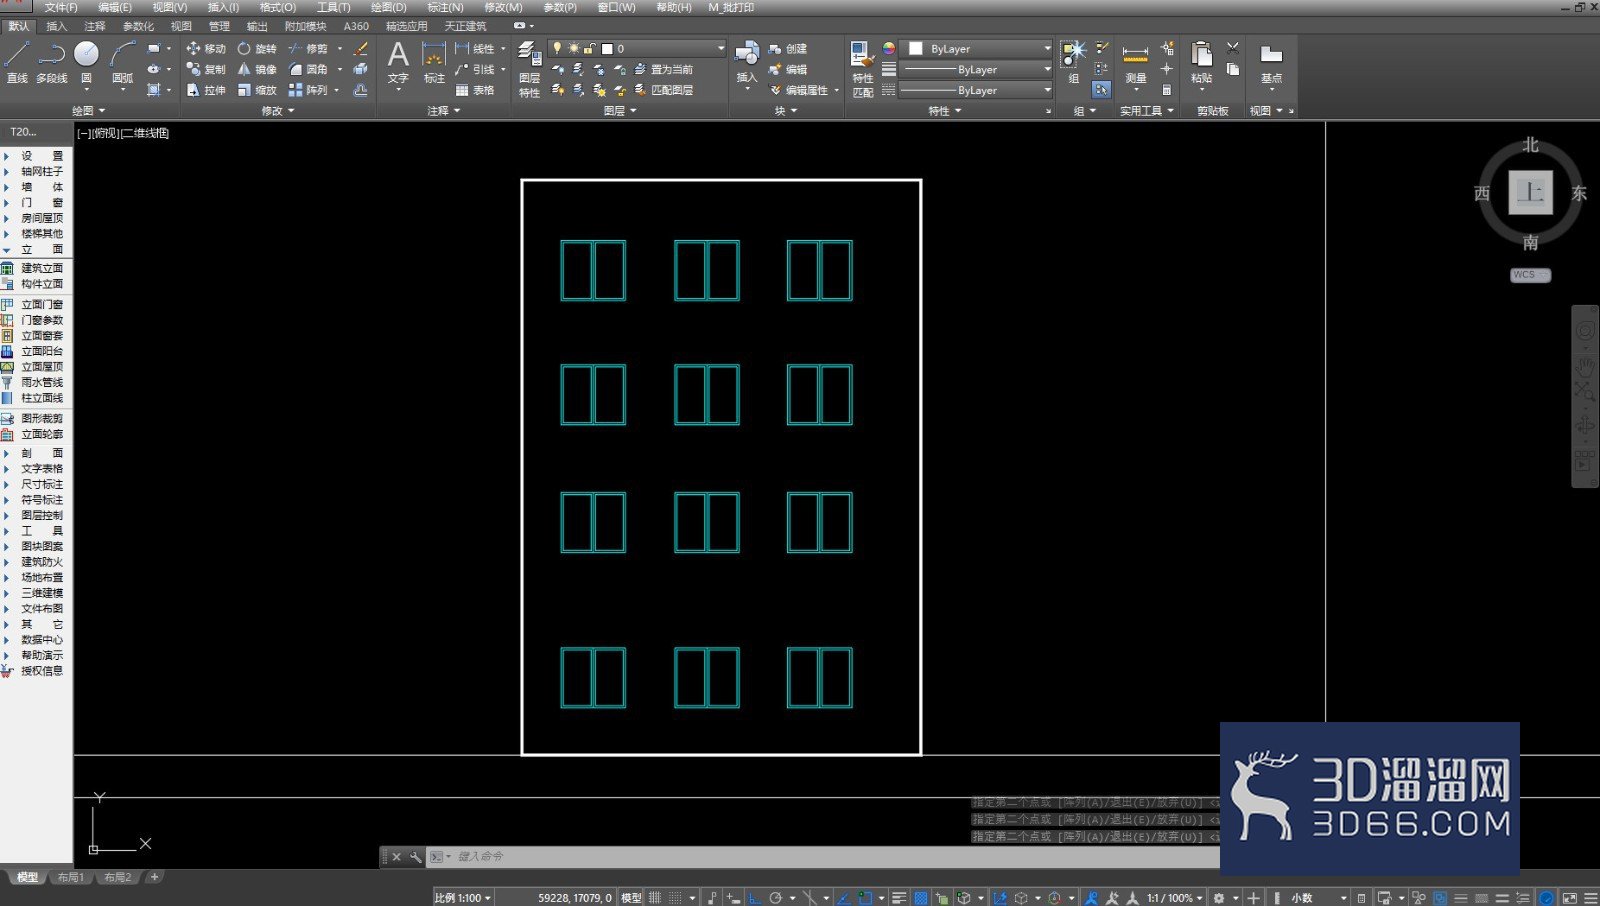Click the 测量 (Measure) tool

pyautogui.click(x=1135, y=62)
